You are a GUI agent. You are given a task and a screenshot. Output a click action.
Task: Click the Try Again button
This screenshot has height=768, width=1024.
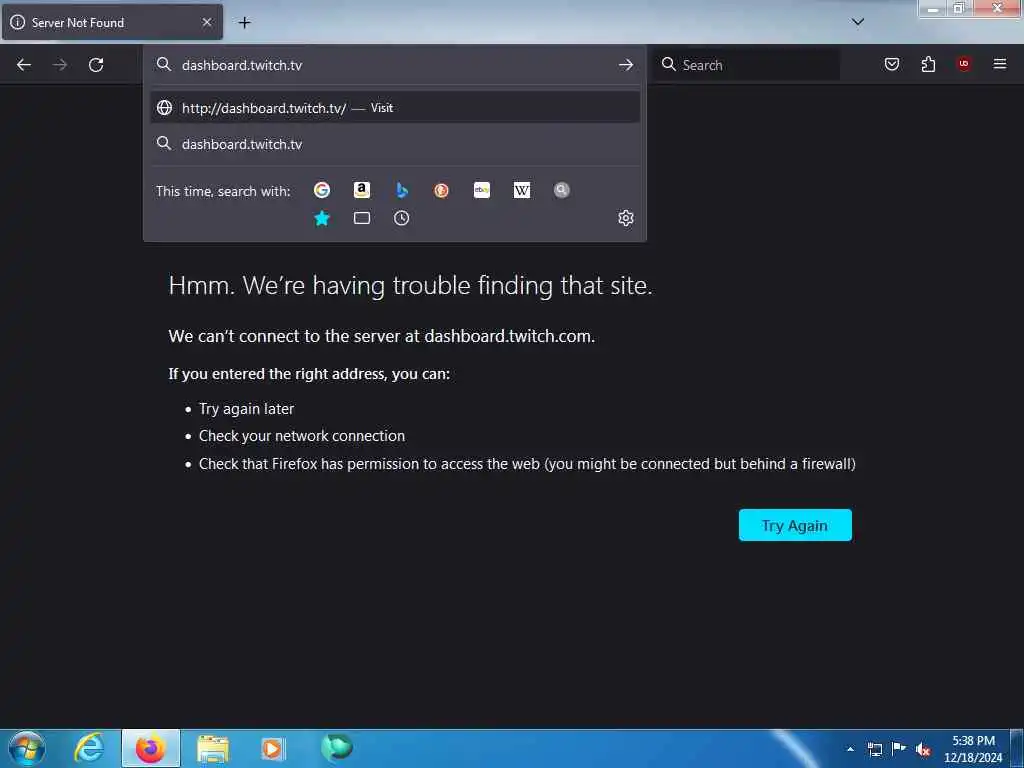795,525
